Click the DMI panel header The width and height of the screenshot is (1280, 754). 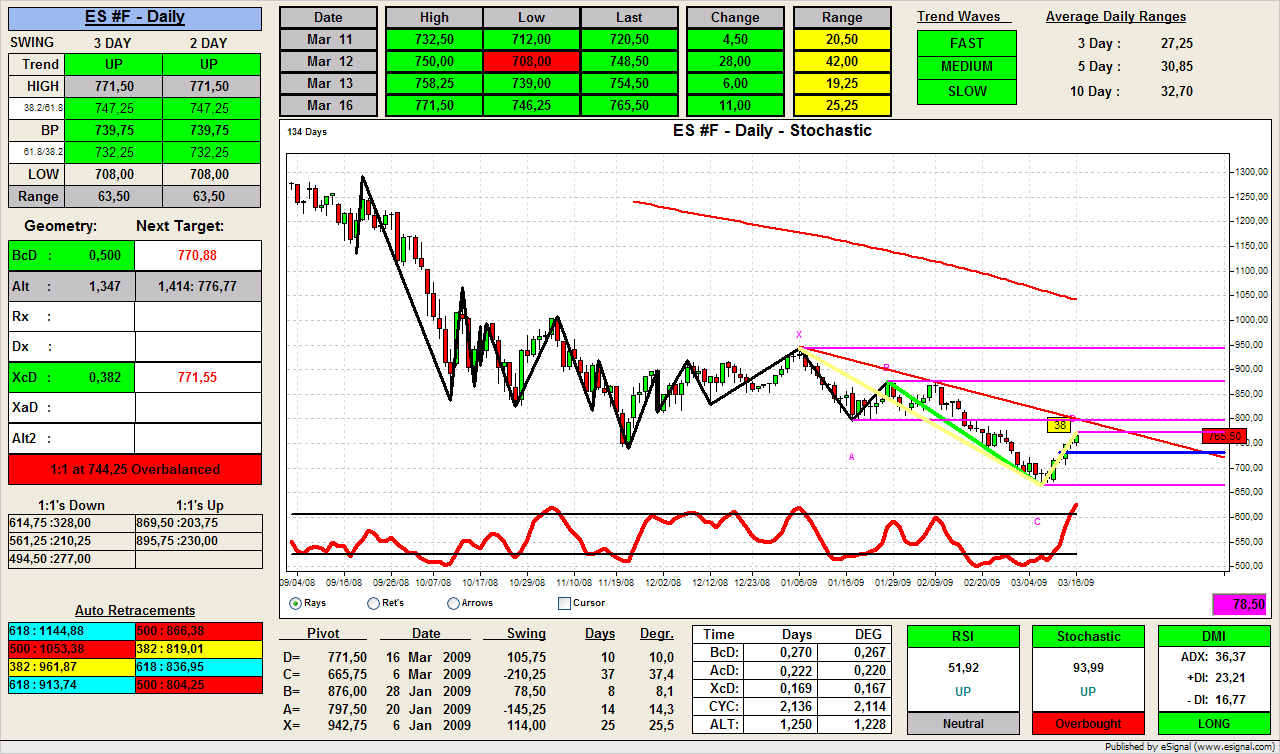point(1215,637)
